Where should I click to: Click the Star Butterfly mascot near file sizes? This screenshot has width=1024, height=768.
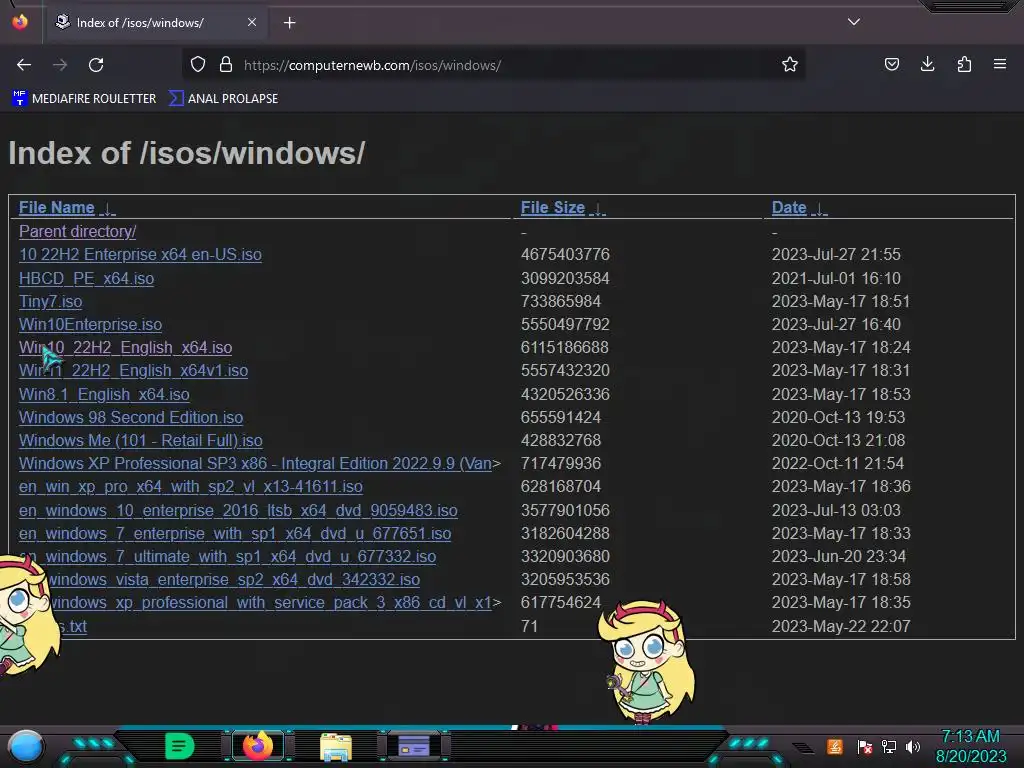(x=645, y=663)
